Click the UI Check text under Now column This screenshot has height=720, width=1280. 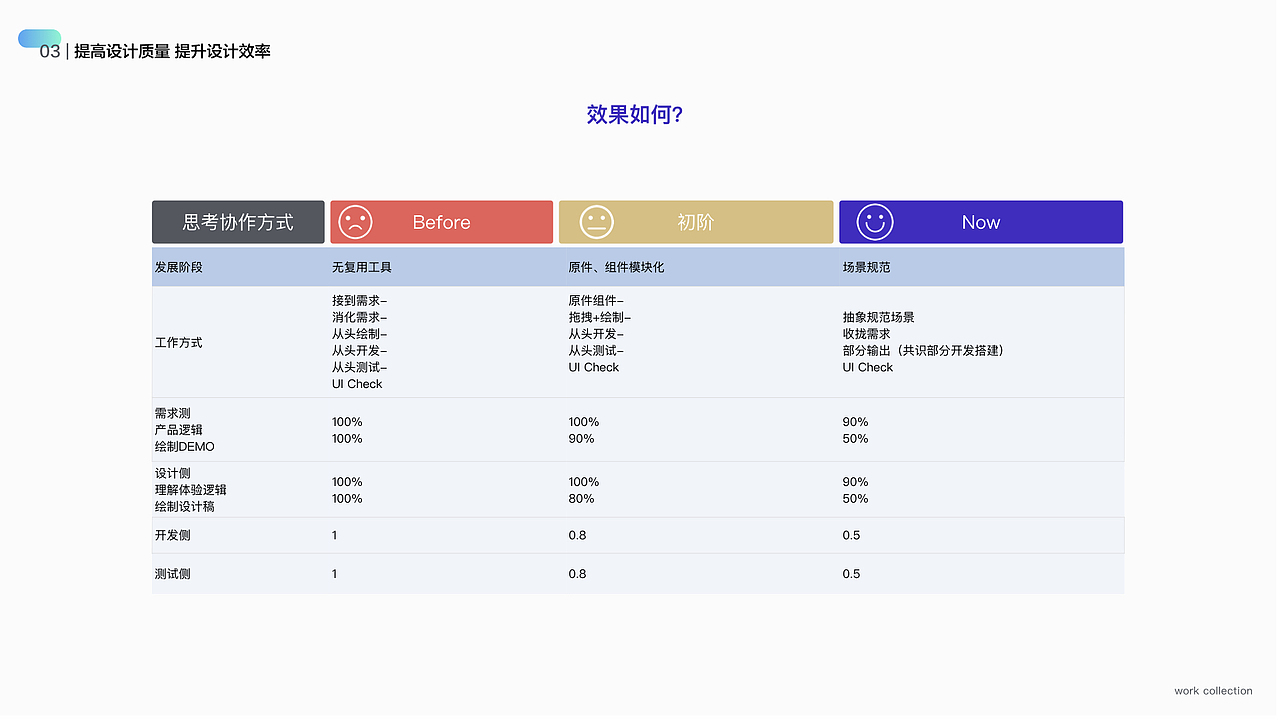[867, 367]
